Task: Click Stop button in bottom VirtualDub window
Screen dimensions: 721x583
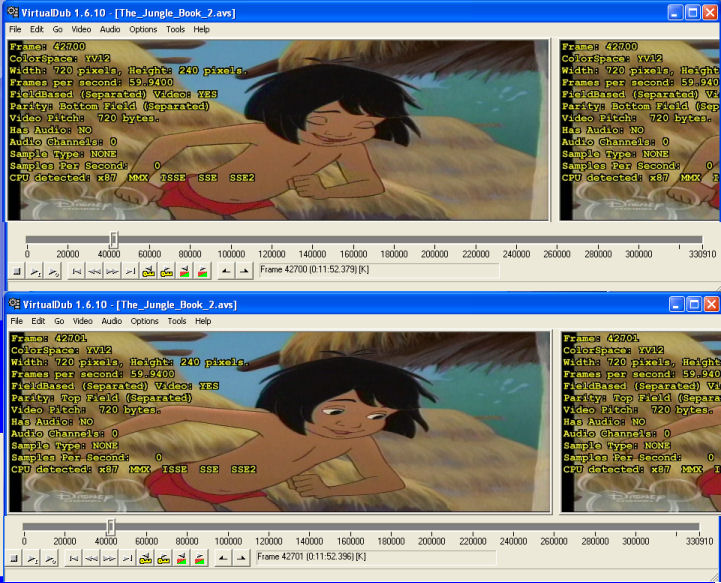Action: point(14,558)
